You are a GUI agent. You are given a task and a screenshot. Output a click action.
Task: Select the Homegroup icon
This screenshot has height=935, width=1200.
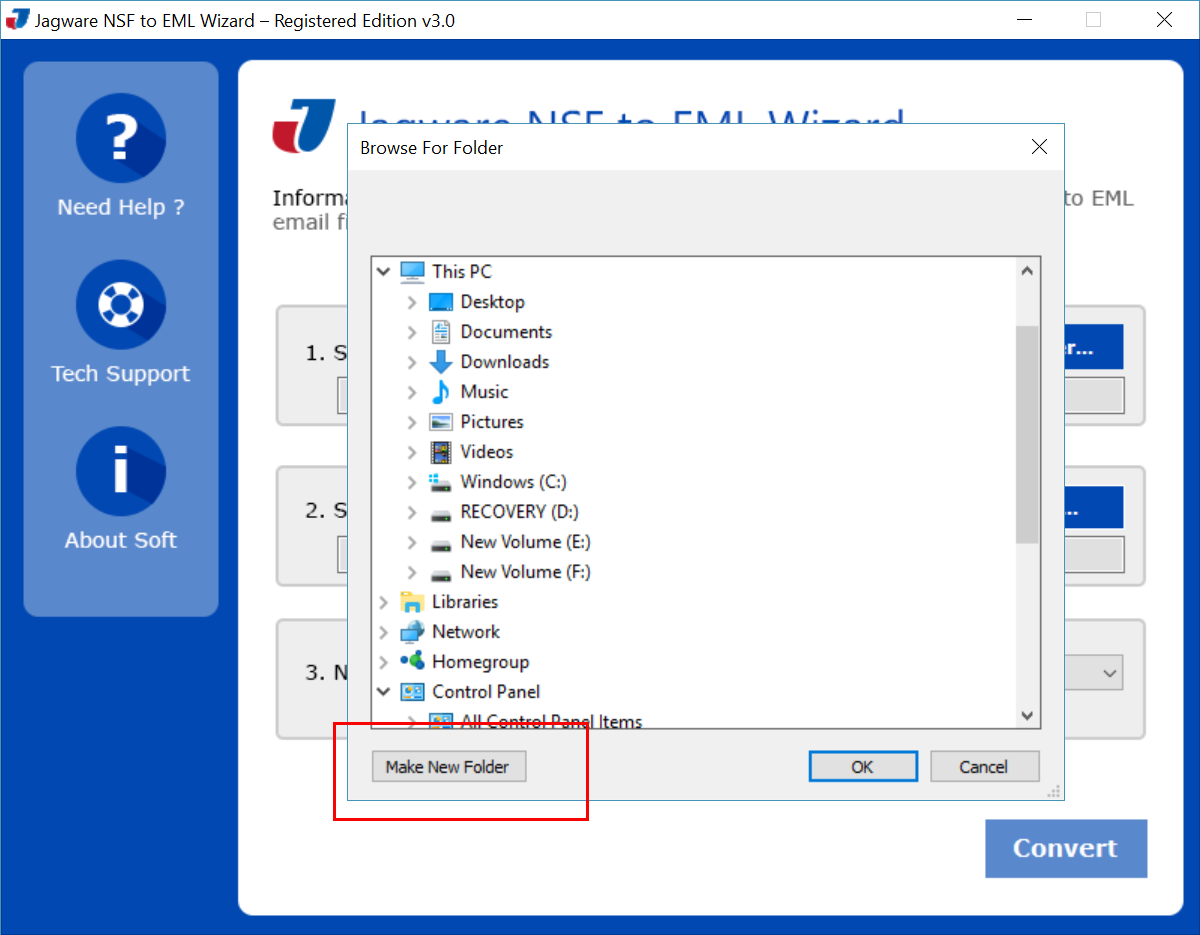(x=412, y=661)
